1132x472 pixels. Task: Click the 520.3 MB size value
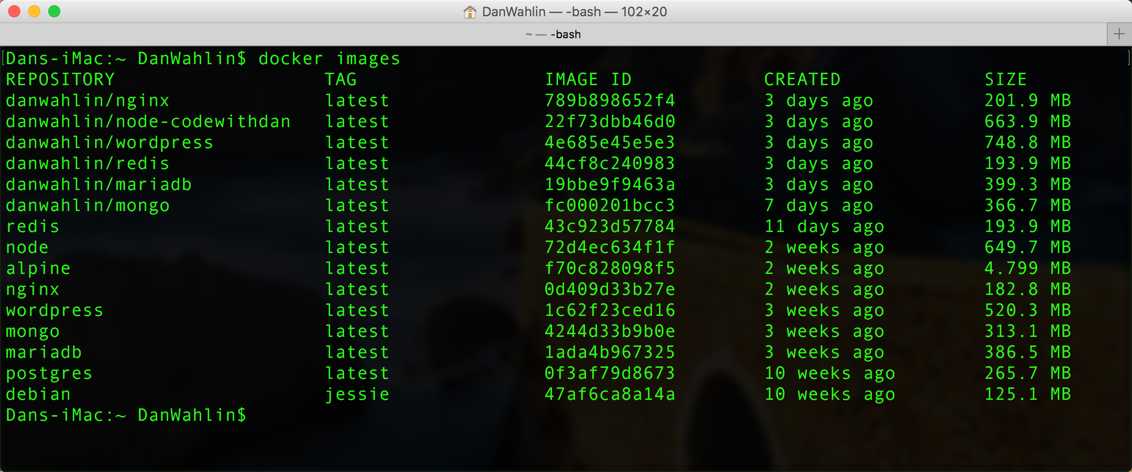pos(1028,310)
